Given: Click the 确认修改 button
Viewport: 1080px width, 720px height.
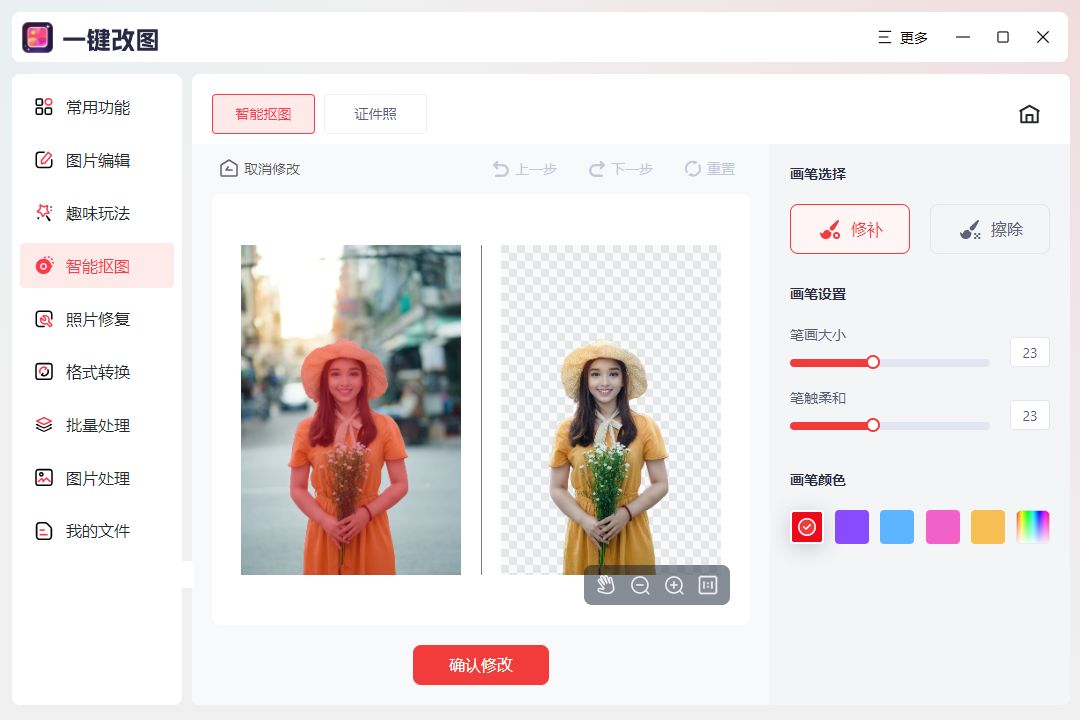Looking at the screenshot, I should tap(481, 665).
